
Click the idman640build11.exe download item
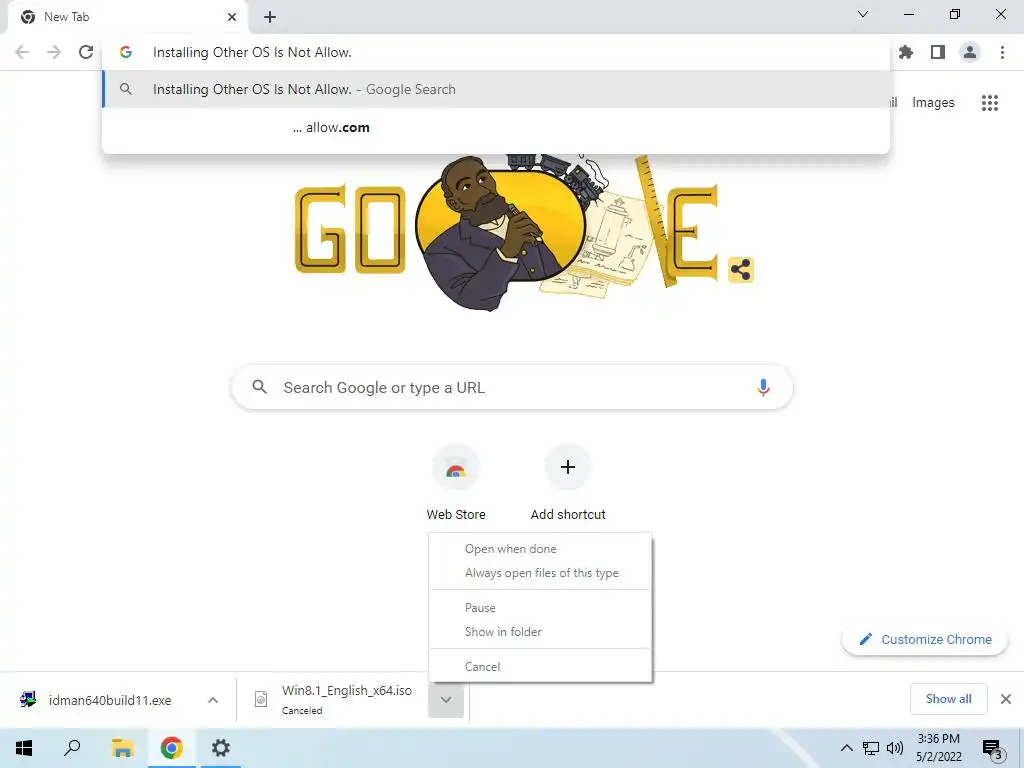[x=99, y=700]
